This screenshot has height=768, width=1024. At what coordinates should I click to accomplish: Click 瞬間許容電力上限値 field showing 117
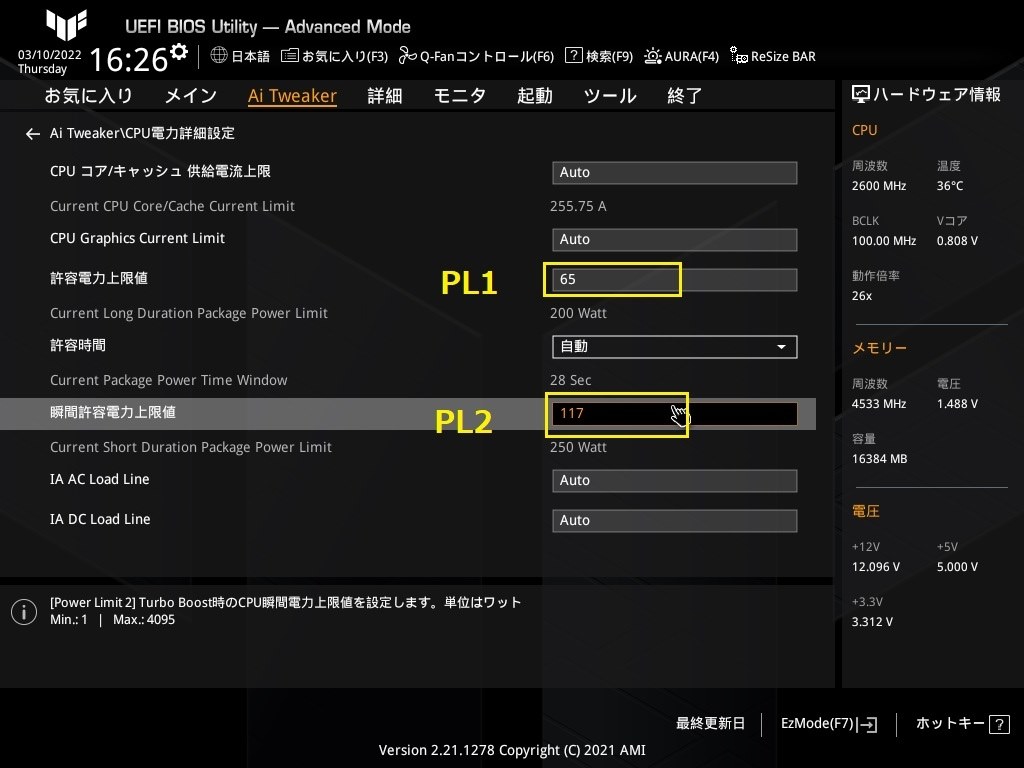point(675,413)
